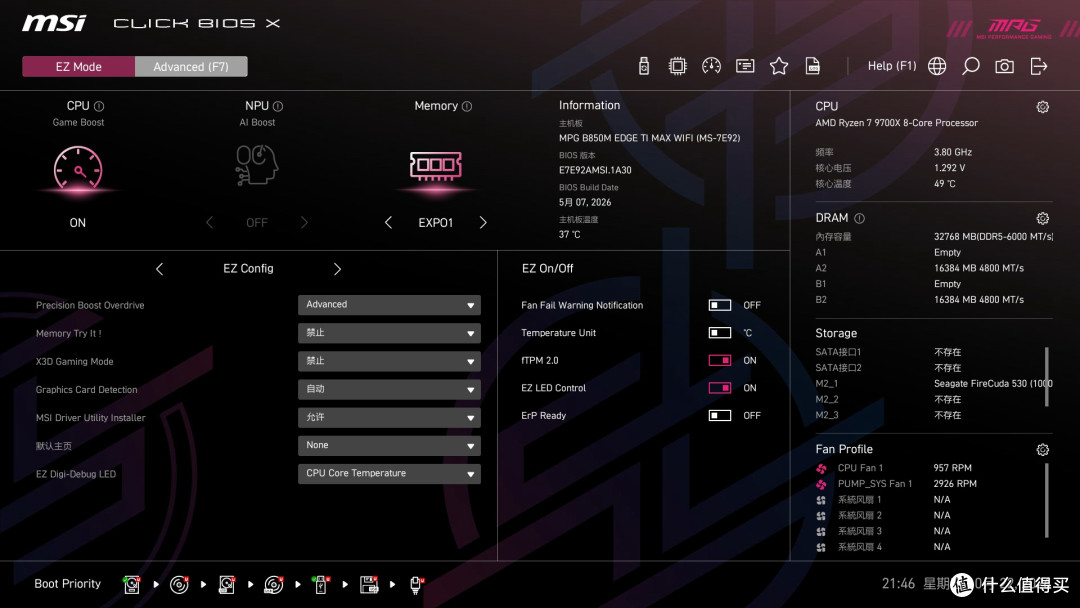The height and width of the screenshot is (608, 1080).
Task: Enable the ErP Ready switch
Action: point(720,415)
